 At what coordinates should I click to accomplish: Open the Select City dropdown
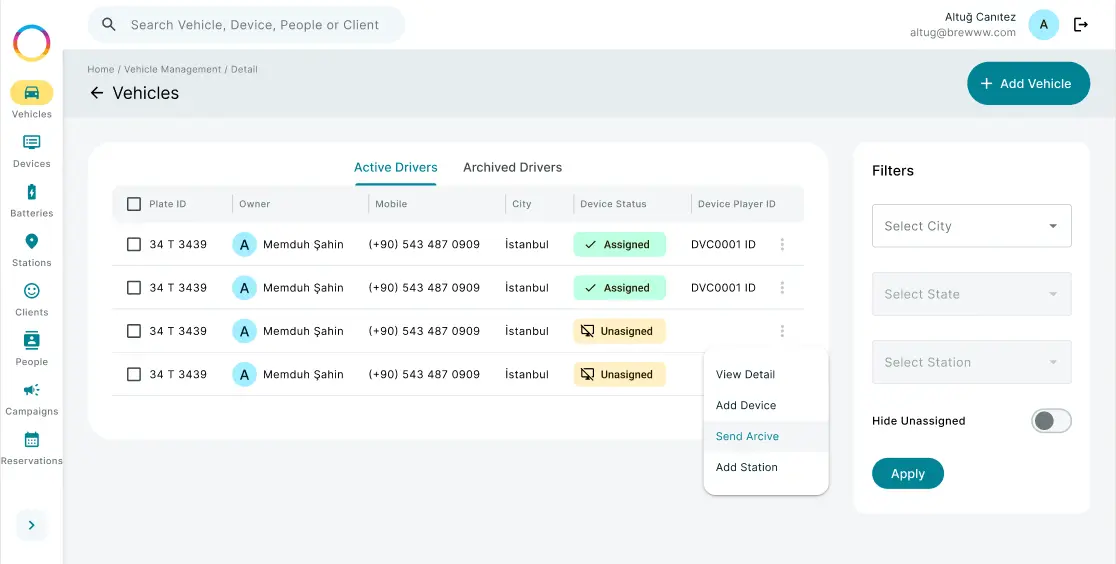[x=971, y=226]
